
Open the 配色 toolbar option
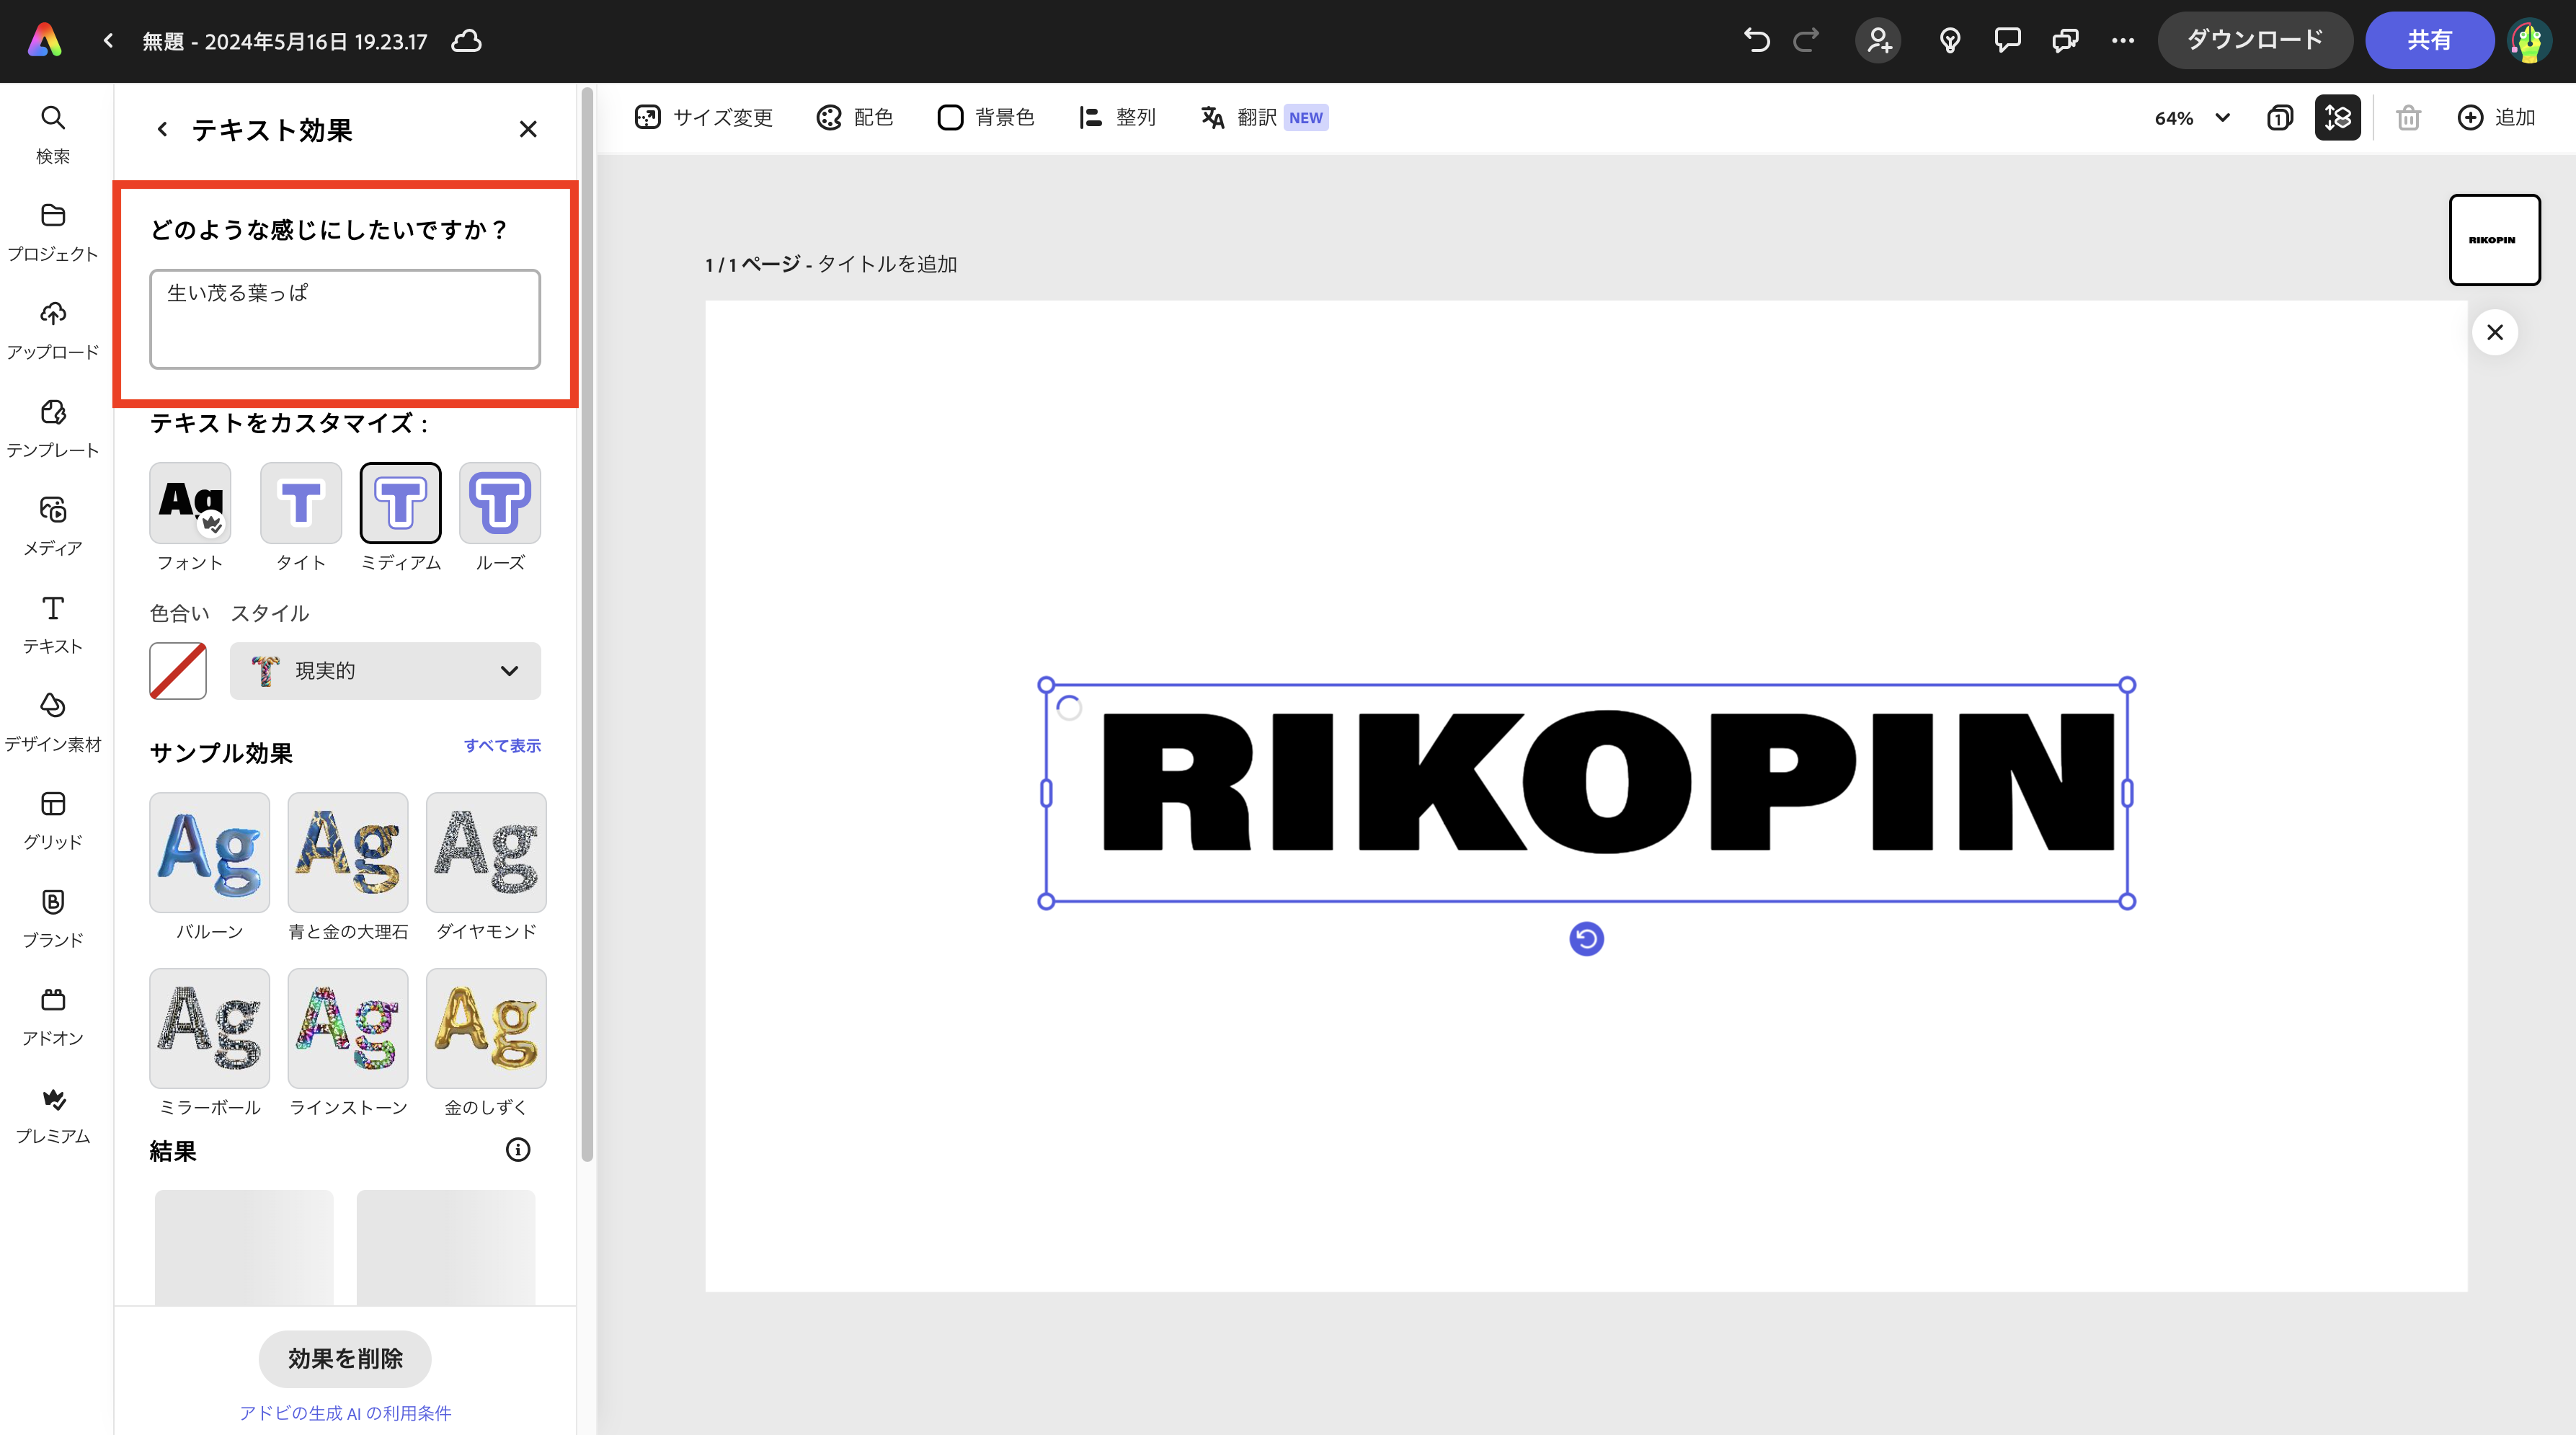855,118
